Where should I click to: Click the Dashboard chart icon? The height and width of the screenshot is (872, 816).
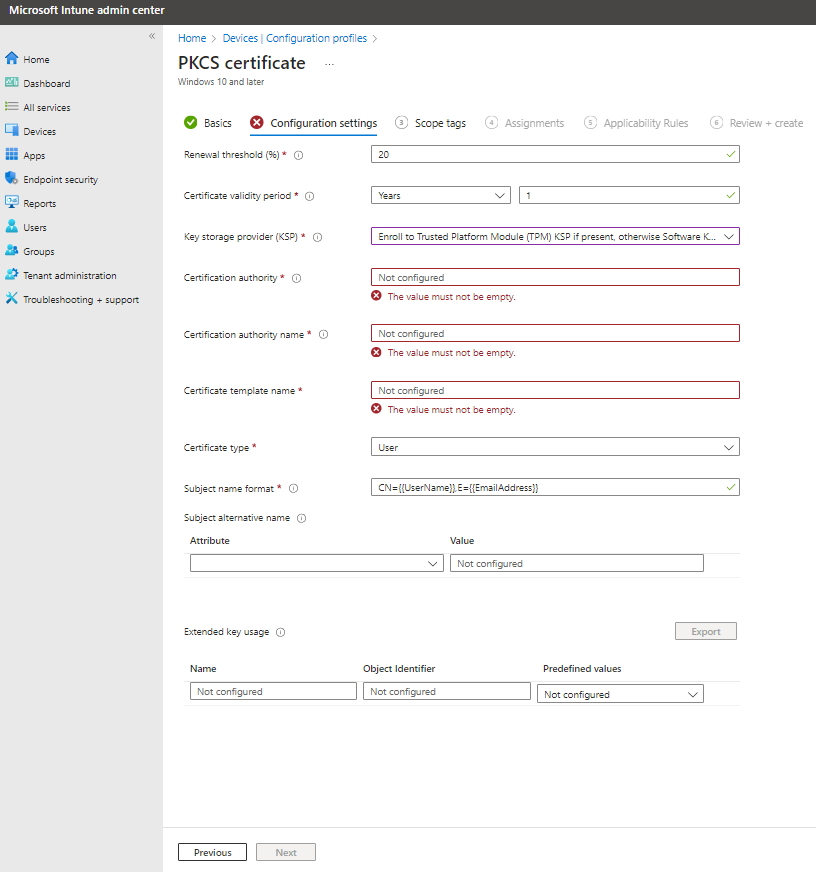(12, 82)
